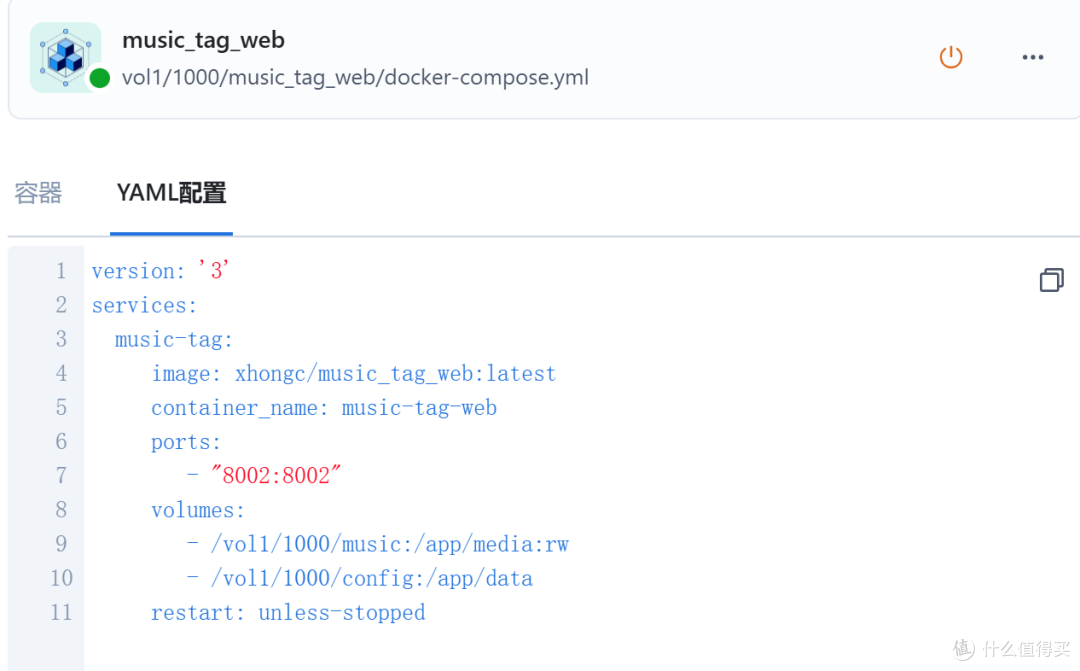Click the green running status indicator

click(x=100, y=78)
